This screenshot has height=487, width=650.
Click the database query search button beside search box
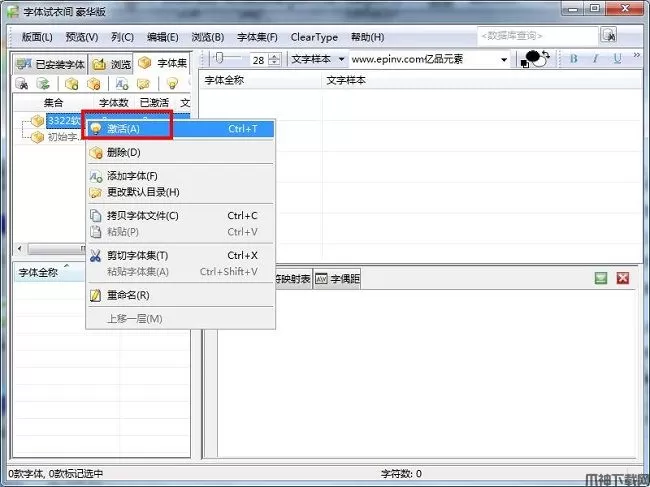(x=609, y=36)
